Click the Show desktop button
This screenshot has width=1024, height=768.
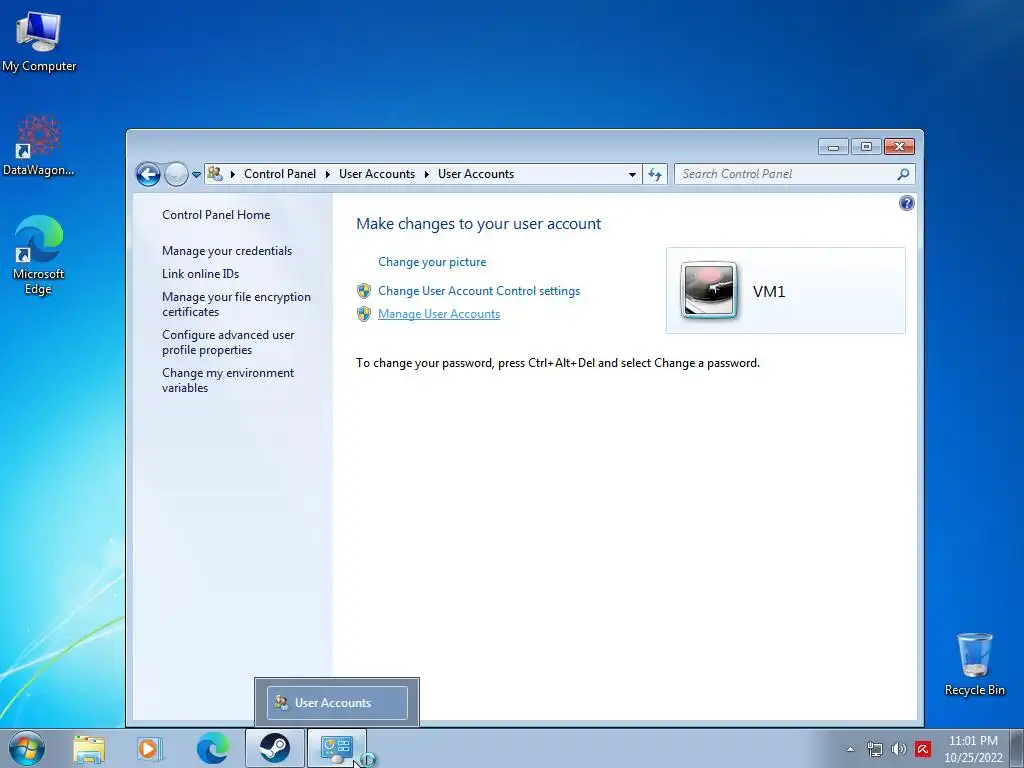pos(1017,748)
